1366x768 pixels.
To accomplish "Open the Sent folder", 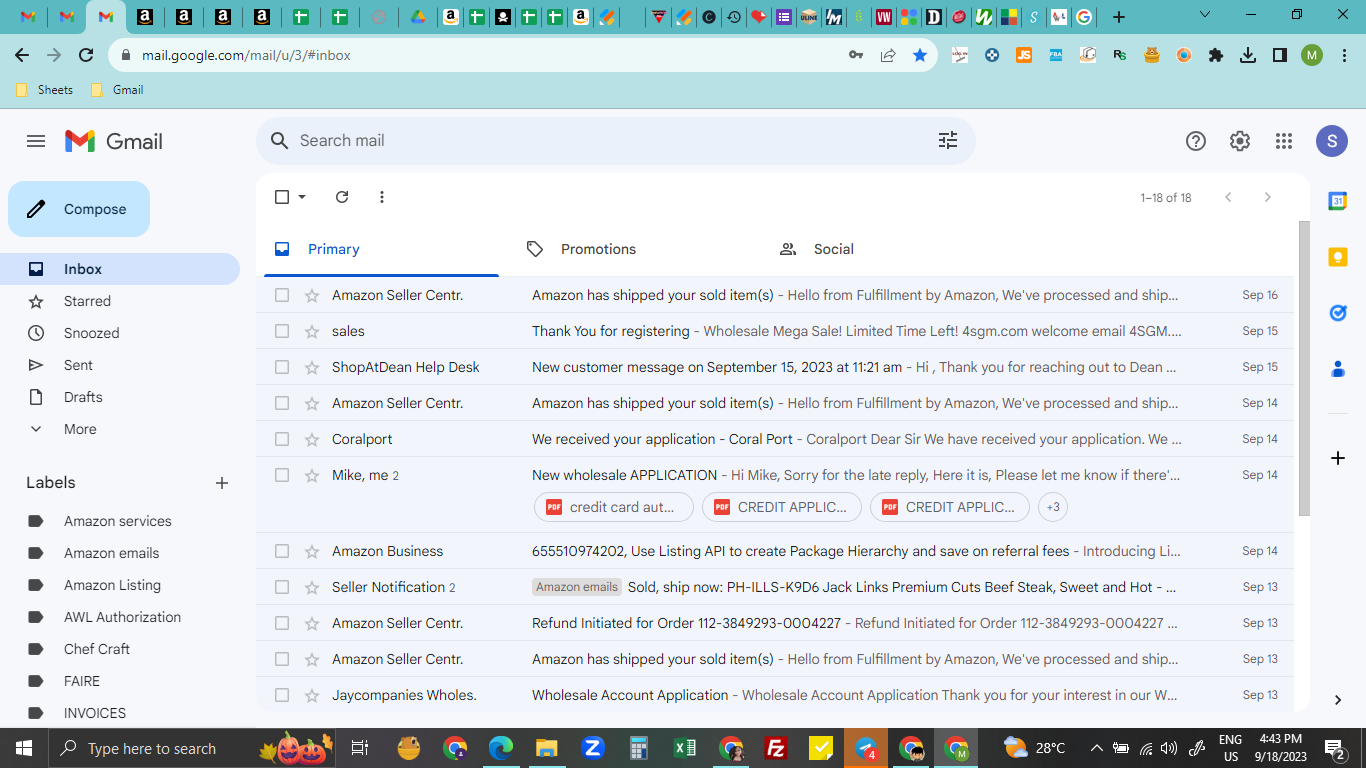I will [x=78, y=365].
